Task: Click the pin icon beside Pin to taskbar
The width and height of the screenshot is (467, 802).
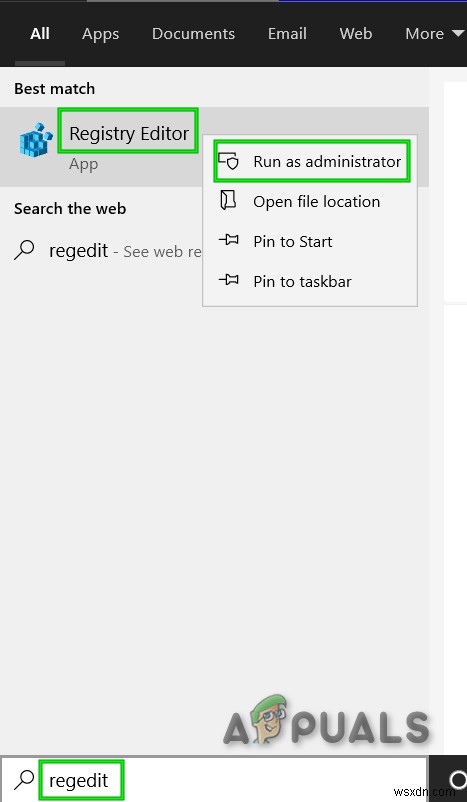Action: (x=229, y=280)
